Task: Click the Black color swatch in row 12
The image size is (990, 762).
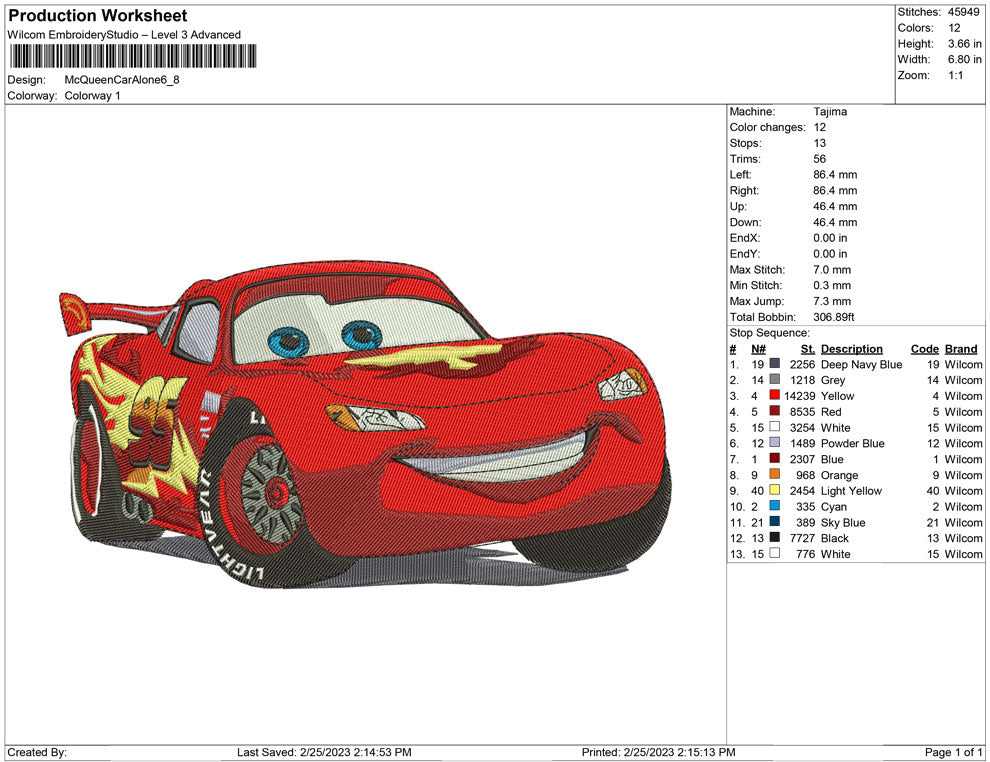Action: 775,537
